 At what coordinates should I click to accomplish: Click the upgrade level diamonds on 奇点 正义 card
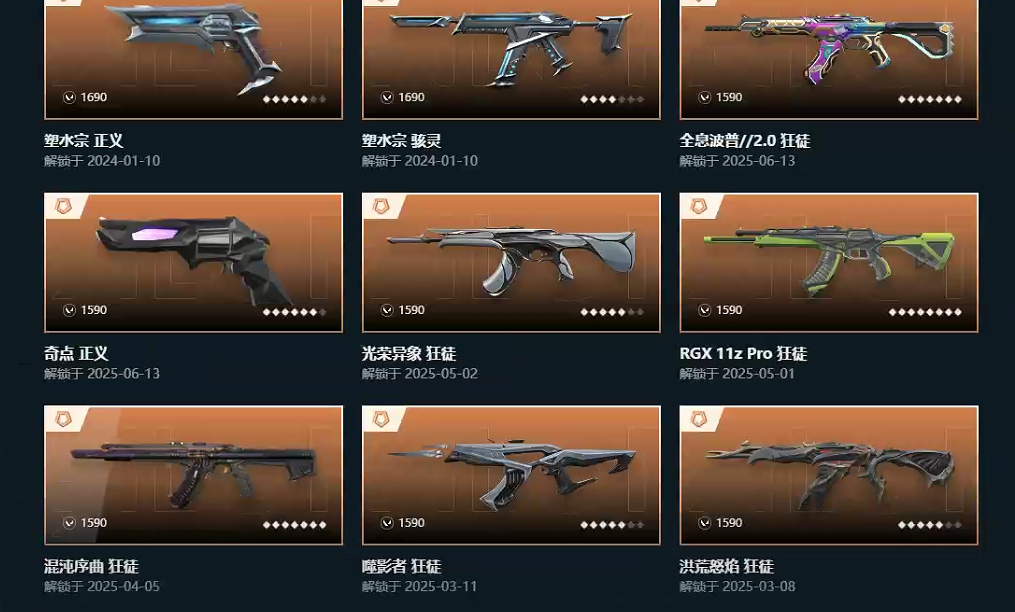point(295,312)
